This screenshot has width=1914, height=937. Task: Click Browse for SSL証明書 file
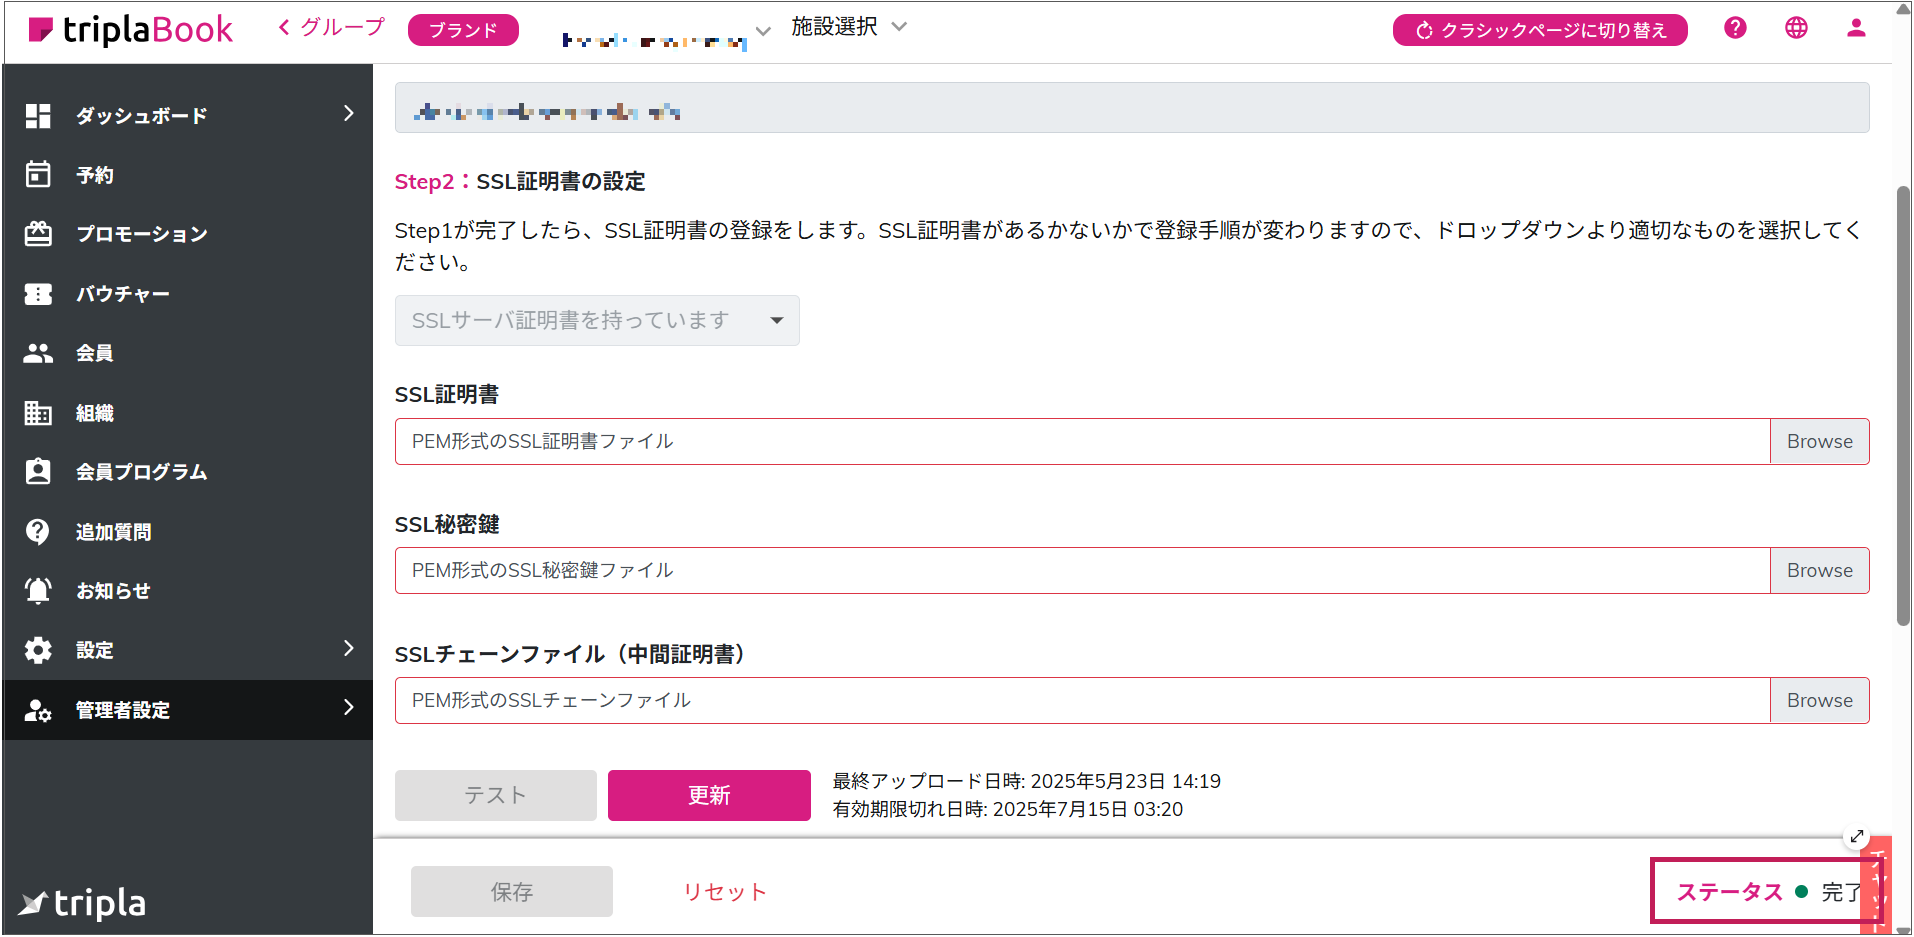click(x=1819, y=441)
